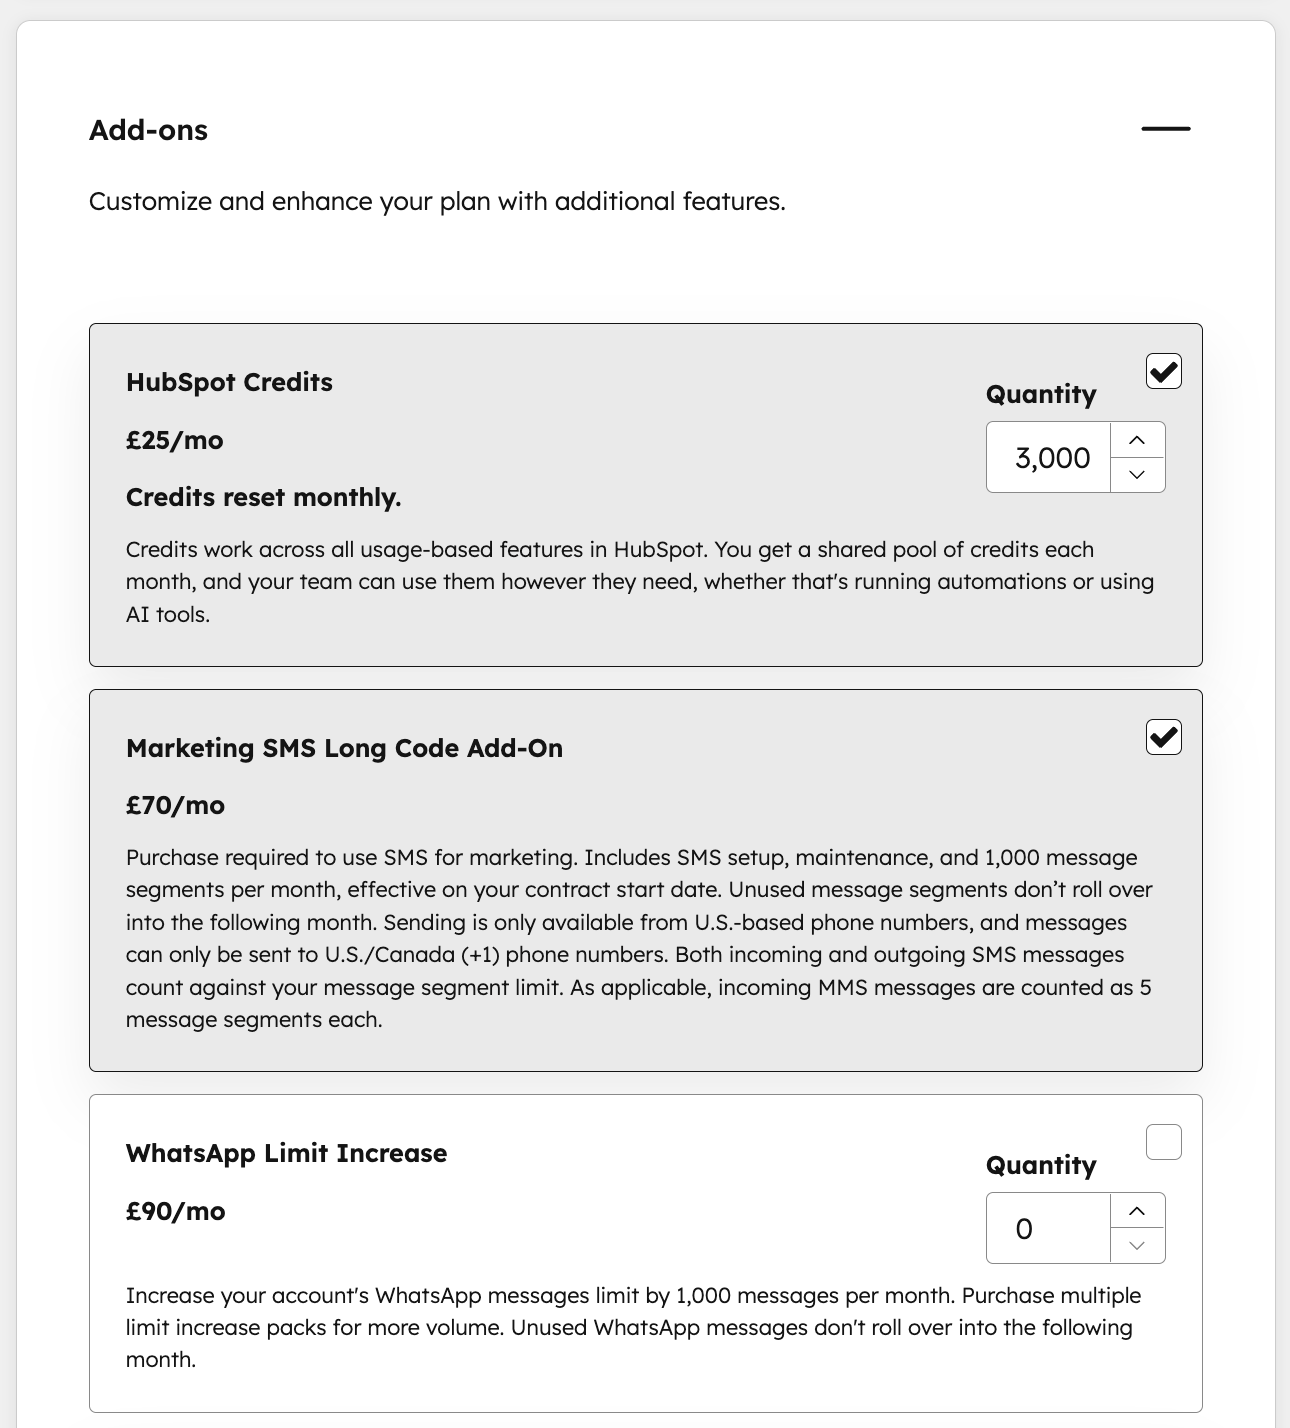This screenshot has height=1428, width=1290.
Task: Click the WhatsApp quantity field showing 0
Action: pyautogui.click(x=1048, y=1228)
